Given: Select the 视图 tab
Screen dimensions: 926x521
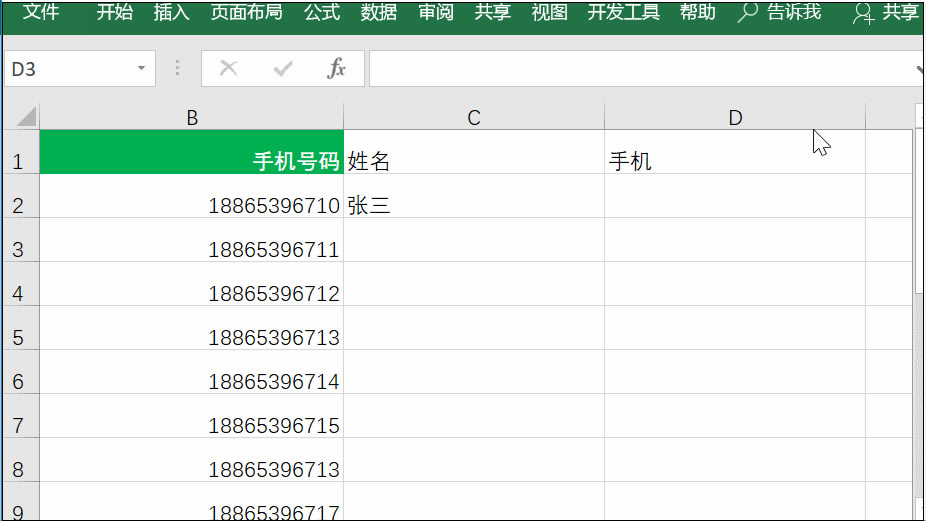Looking at the screenshot, I should [549, 12].
